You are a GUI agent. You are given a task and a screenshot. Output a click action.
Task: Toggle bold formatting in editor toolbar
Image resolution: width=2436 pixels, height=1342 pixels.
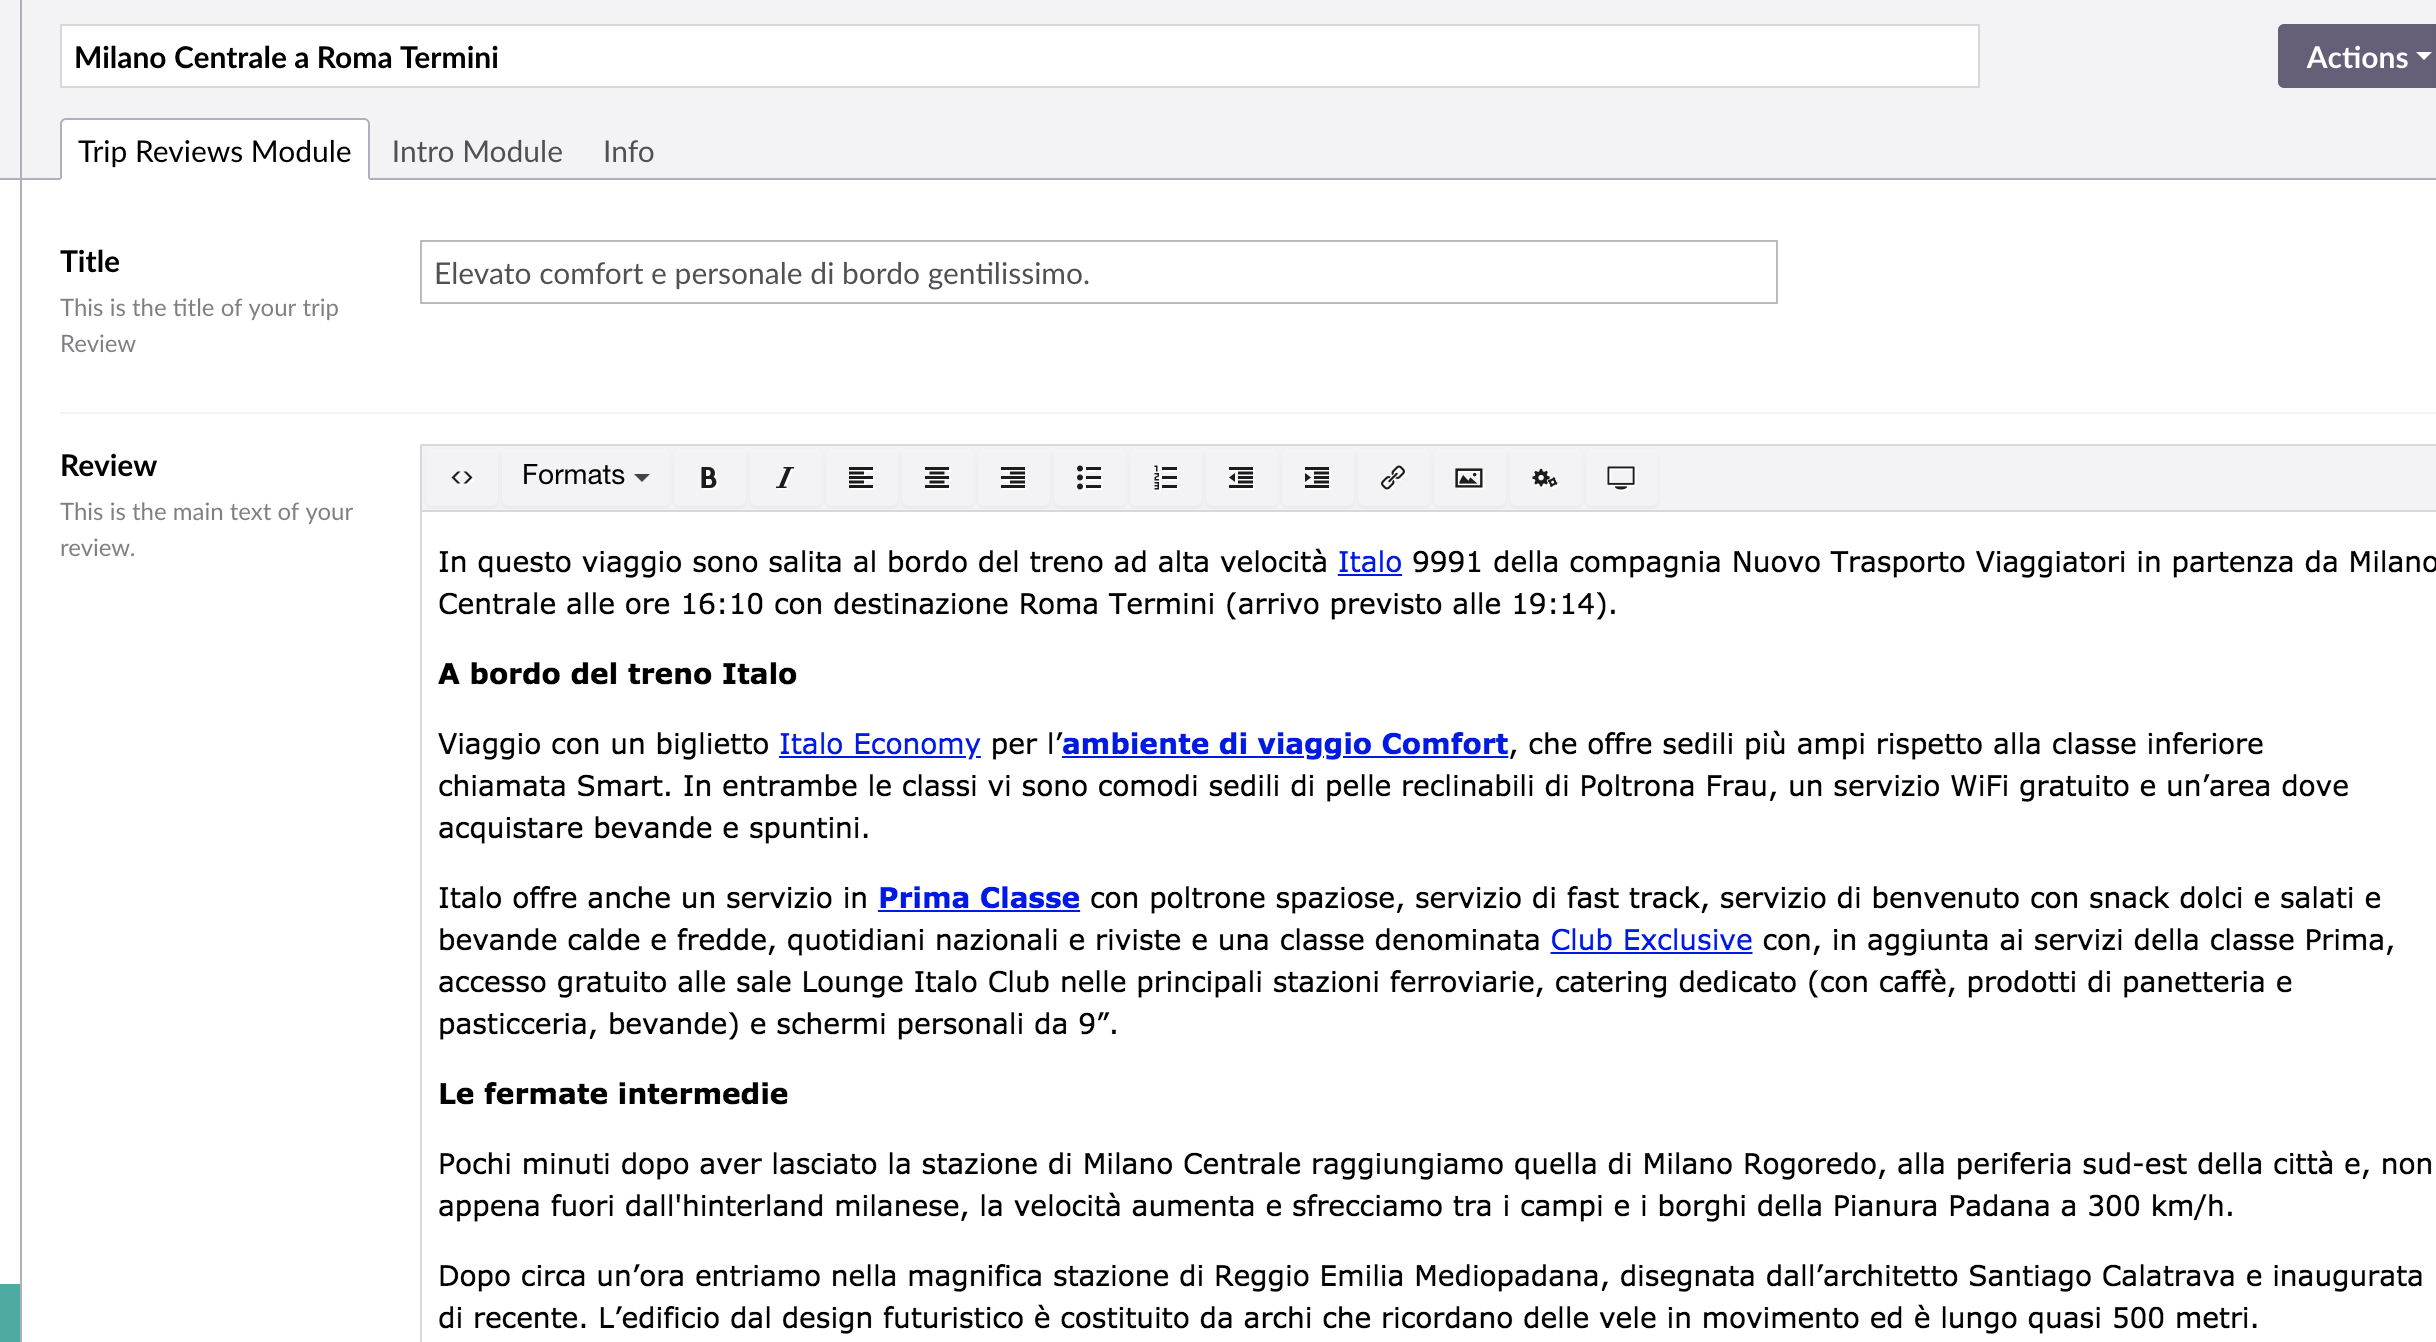708,477
